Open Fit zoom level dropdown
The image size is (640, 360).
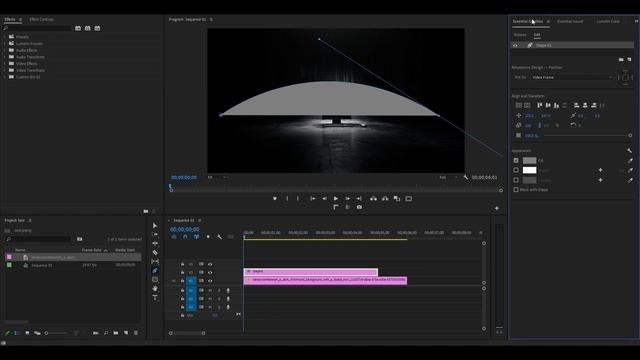coord(217,177)
